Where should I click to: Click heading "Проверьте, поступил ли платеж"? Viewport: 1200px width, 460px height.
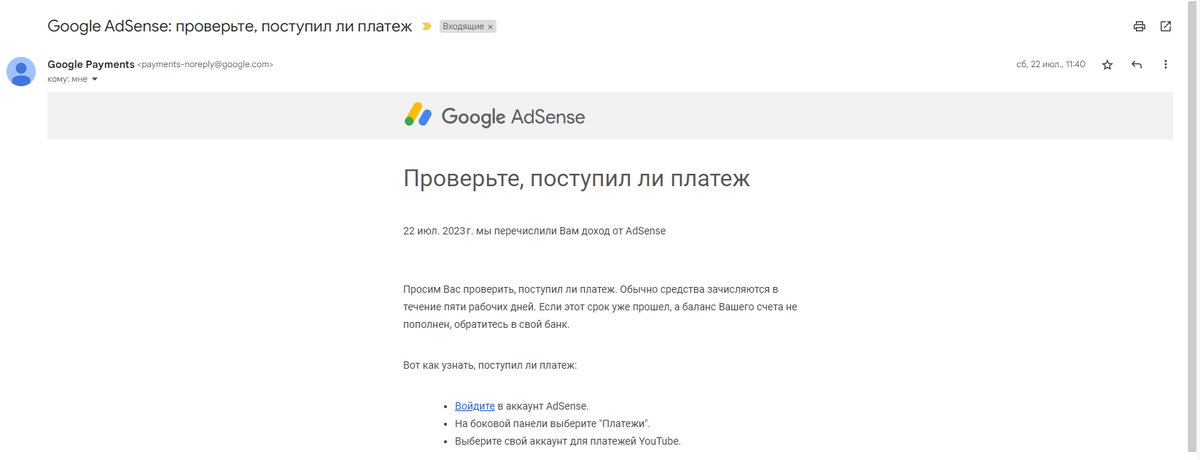(x=577, y=179)
